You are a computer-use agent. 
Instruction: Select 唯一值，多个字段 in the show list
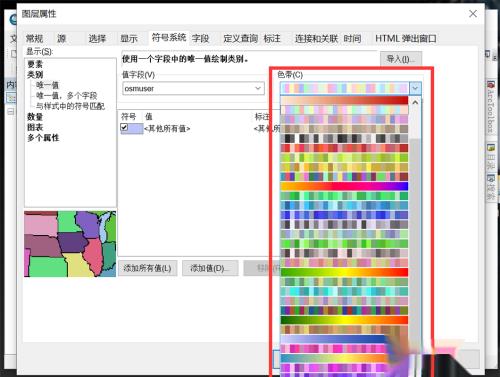pyautogui.click(x=66, y=96)
